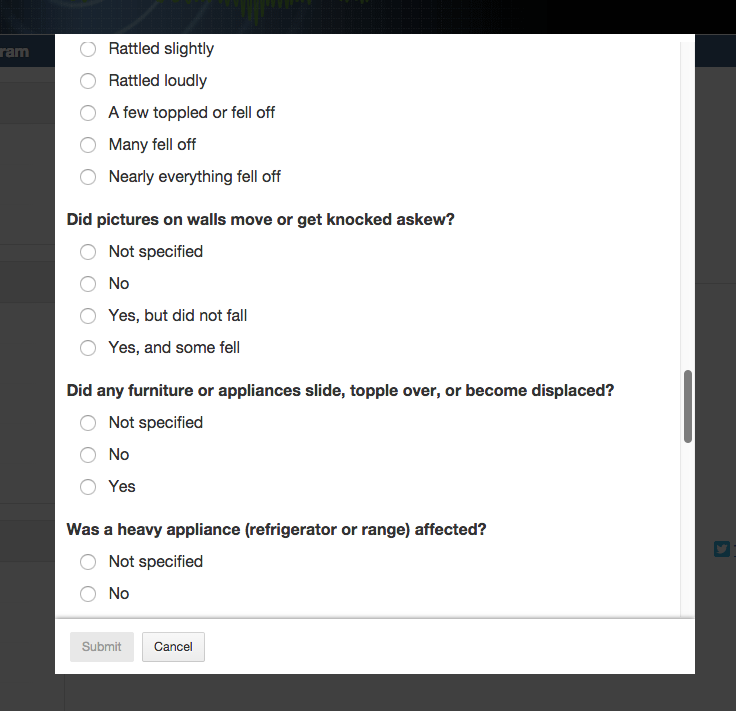Image resolution: width=736 pixels, height=711 pixels.
Task: Select 'Yes, but did not fall'
Action: 88,316
